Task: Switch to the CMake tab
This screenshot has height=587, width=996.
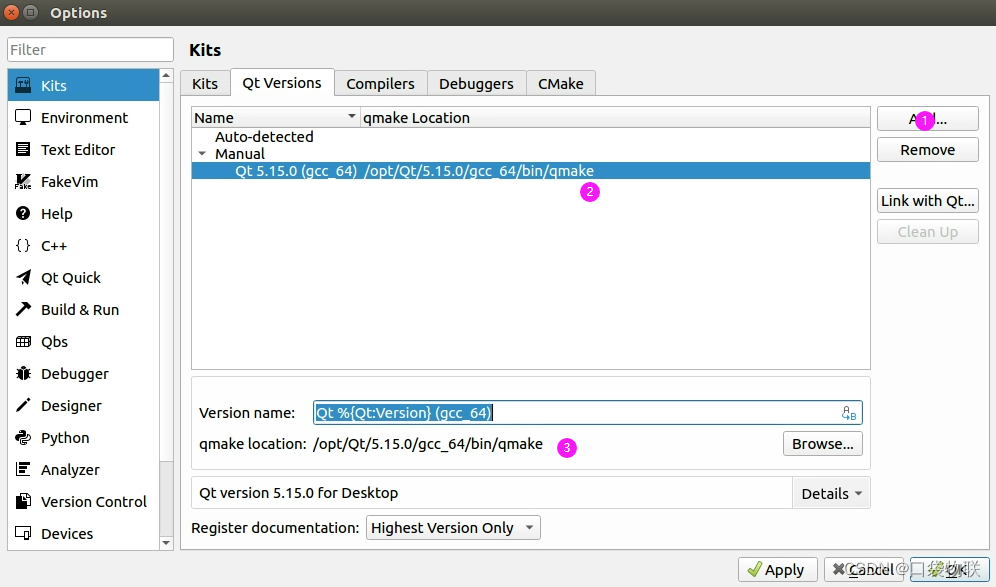Action: click(561, 84)
